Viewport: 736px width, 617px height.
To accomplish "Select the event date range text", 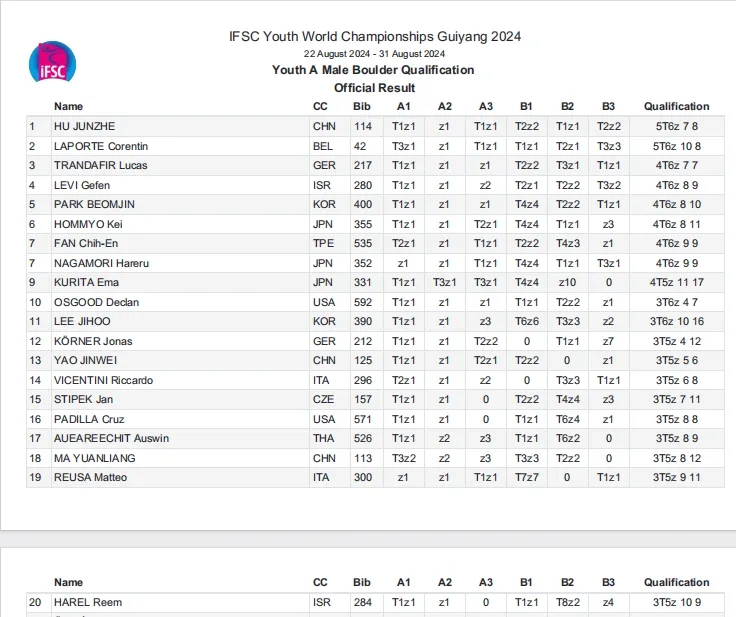I will 374,54.
